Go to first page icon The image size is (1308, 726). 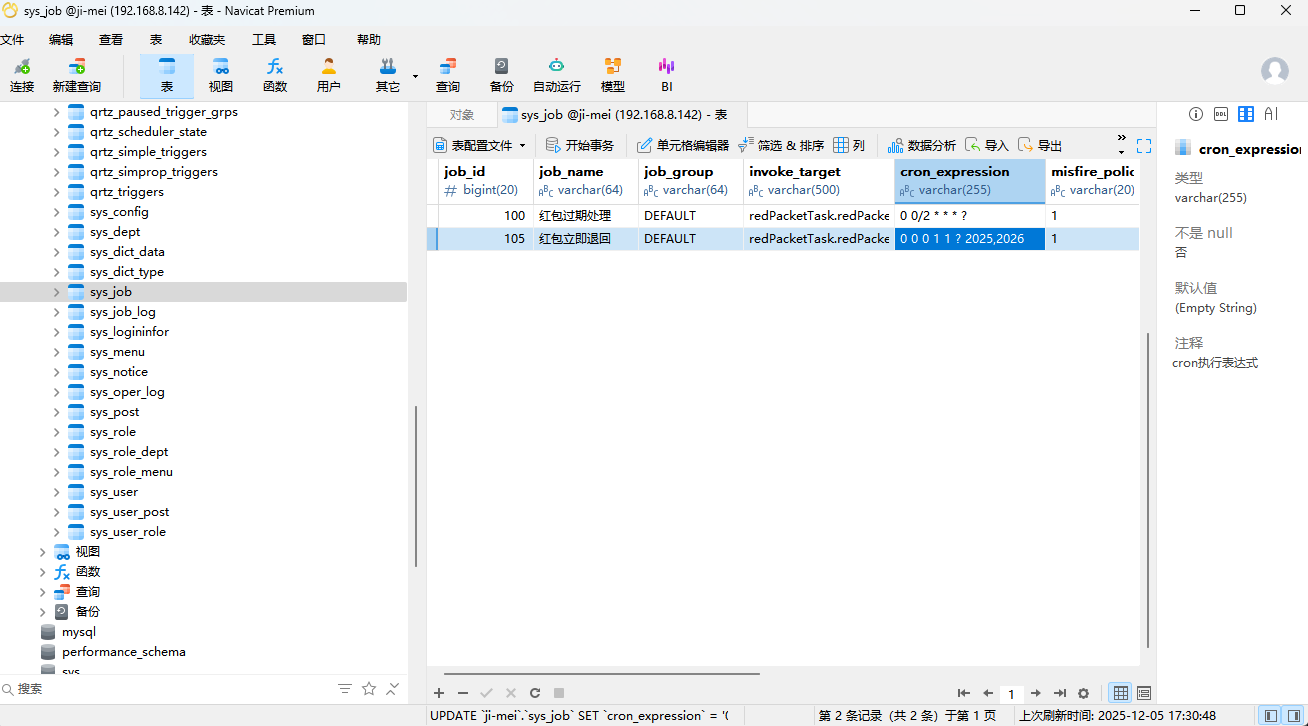(x=964, y=693)
